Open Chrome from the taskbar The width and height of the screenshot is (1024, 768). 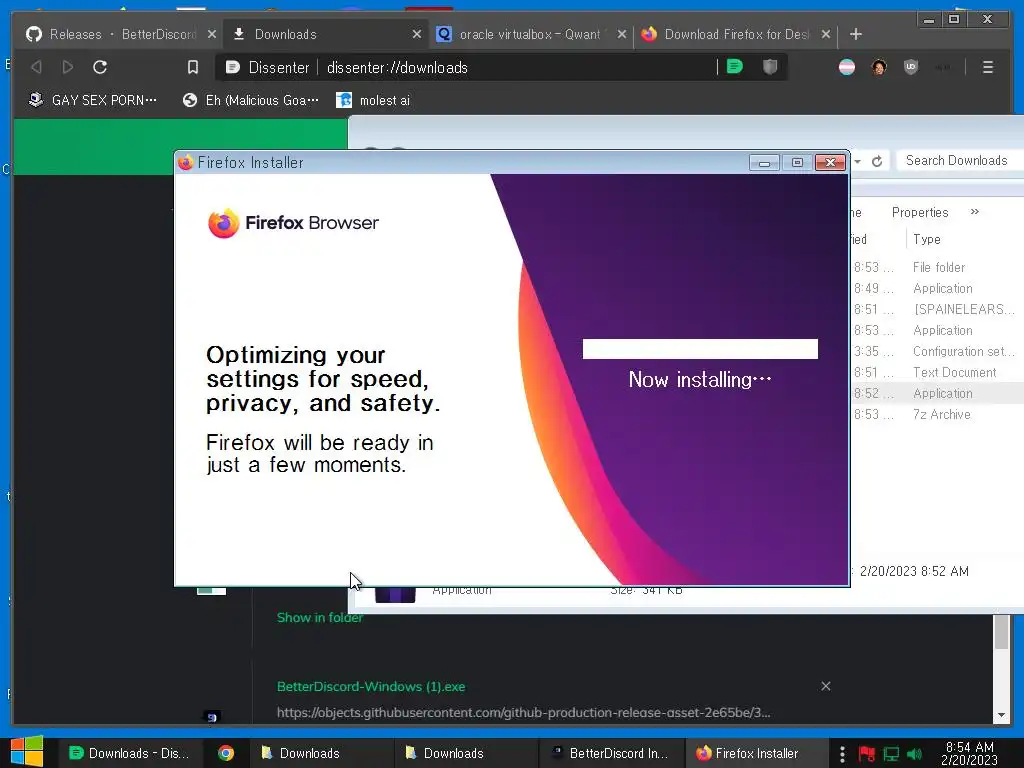point(226,753)
